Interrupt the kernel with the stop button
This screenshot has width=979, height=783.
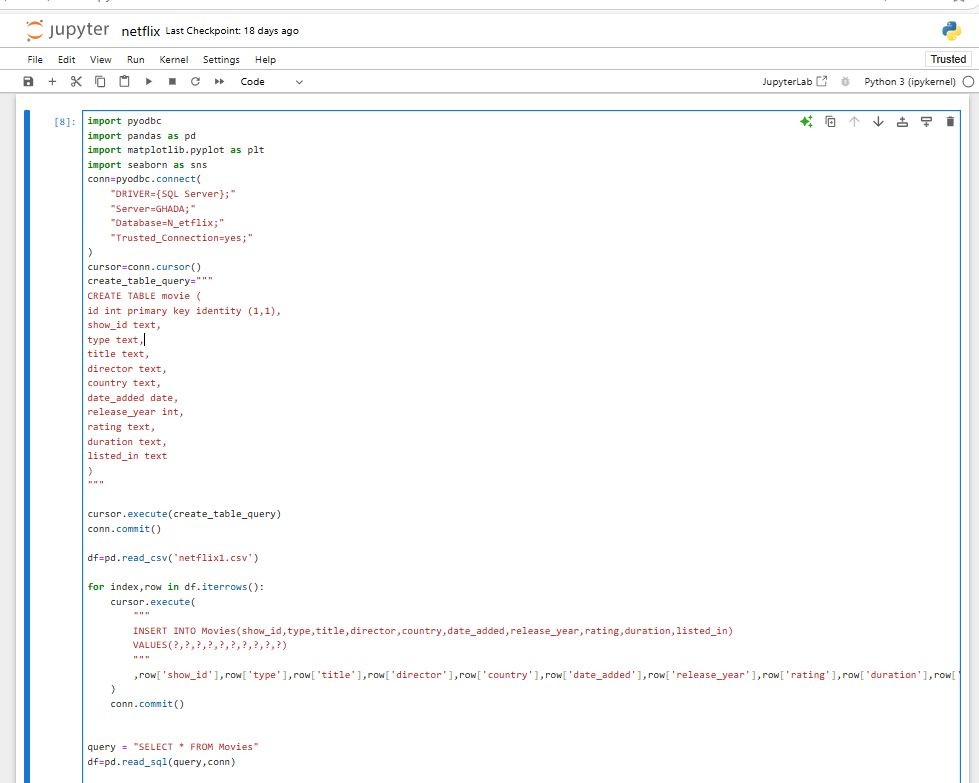coord(172,81)
